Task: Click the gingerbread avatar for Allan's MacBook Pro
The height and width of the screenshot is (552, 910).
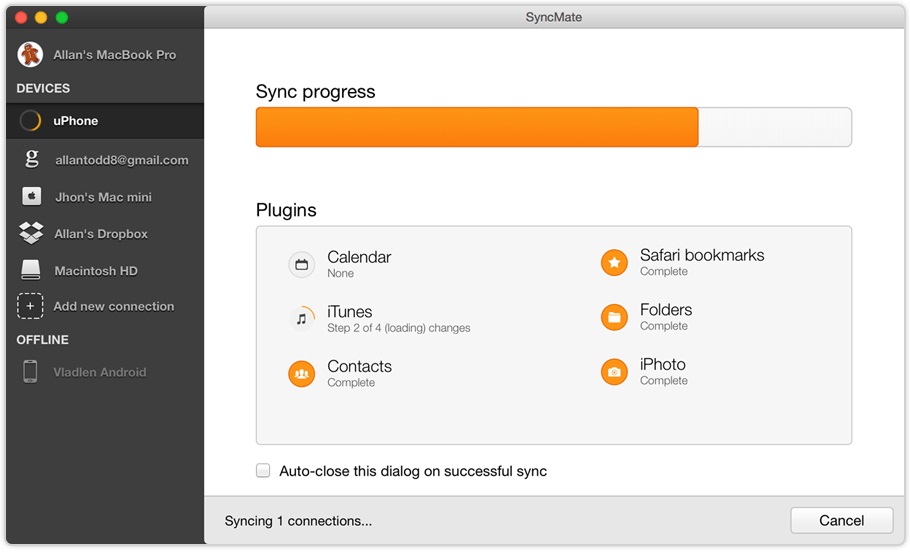Action: [30, 55]
